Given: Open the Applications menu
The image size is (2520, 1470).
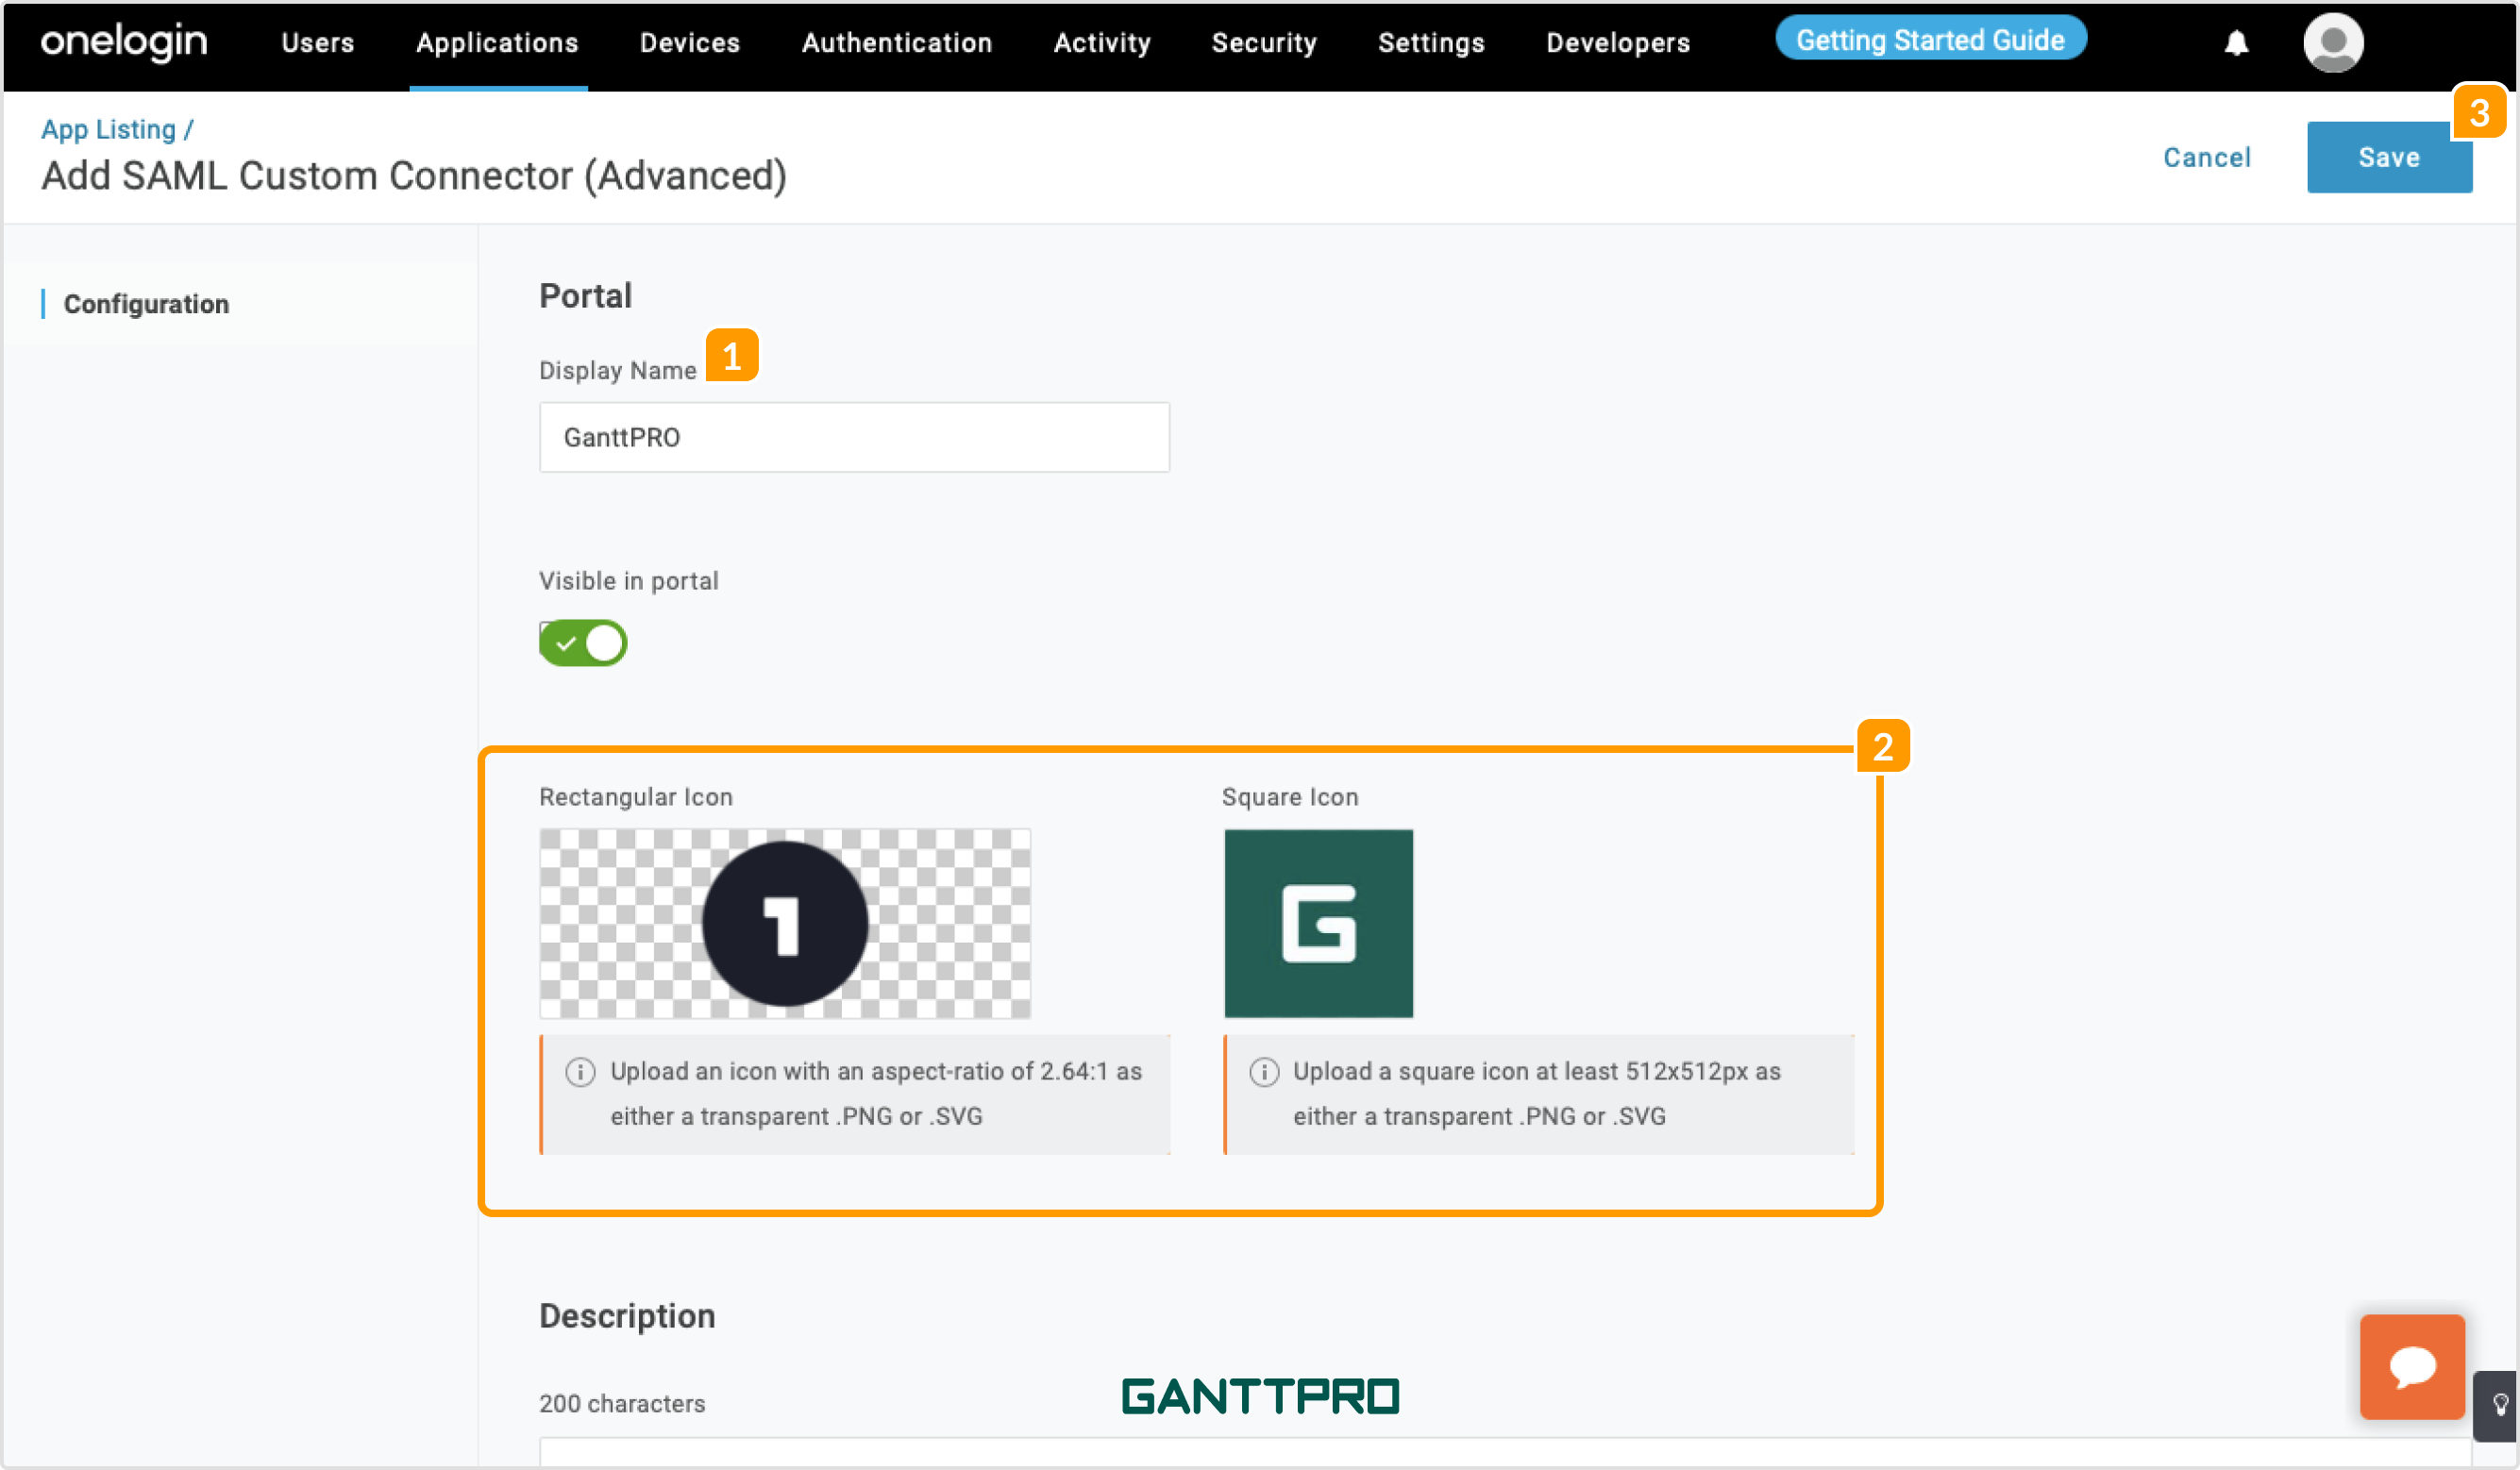Looking at the screenshot, I should click(497, 43).
